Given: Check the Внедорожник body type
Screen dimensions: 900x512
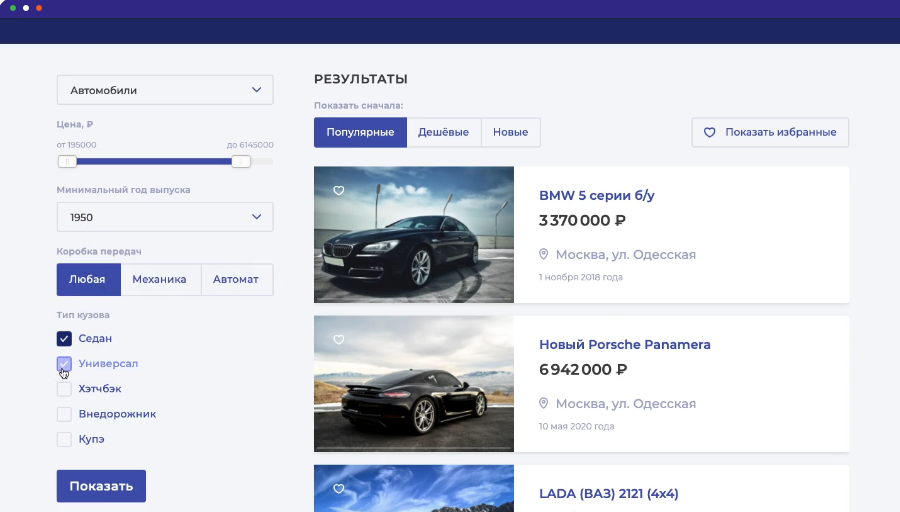Looking at the screenshot, I should click(x=64, y=413).
